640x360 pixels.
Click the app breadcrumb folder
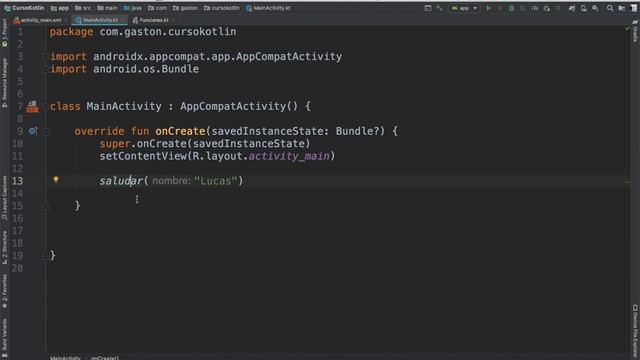(60, 8)
